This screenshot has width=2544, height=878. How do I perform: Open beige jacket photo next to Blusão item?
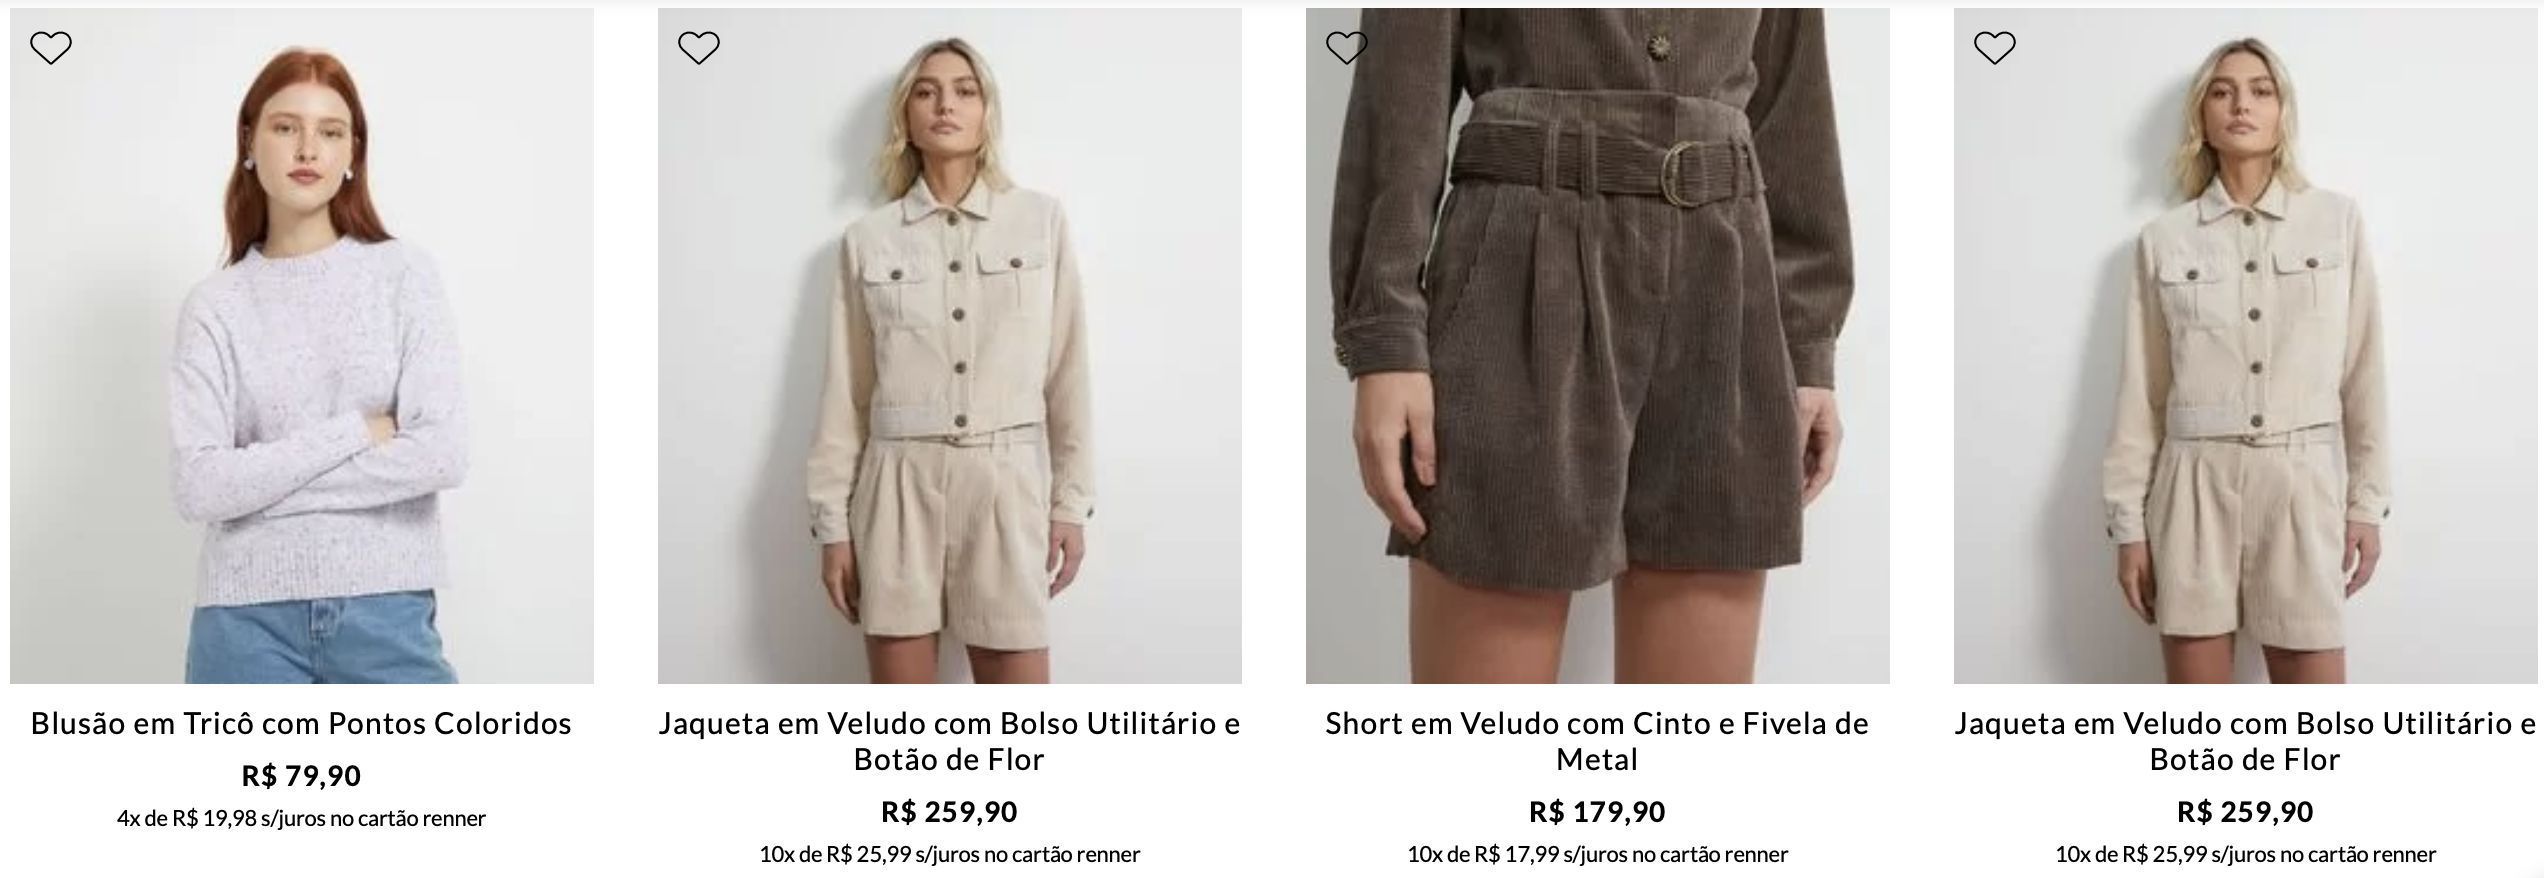click(950, 346)
